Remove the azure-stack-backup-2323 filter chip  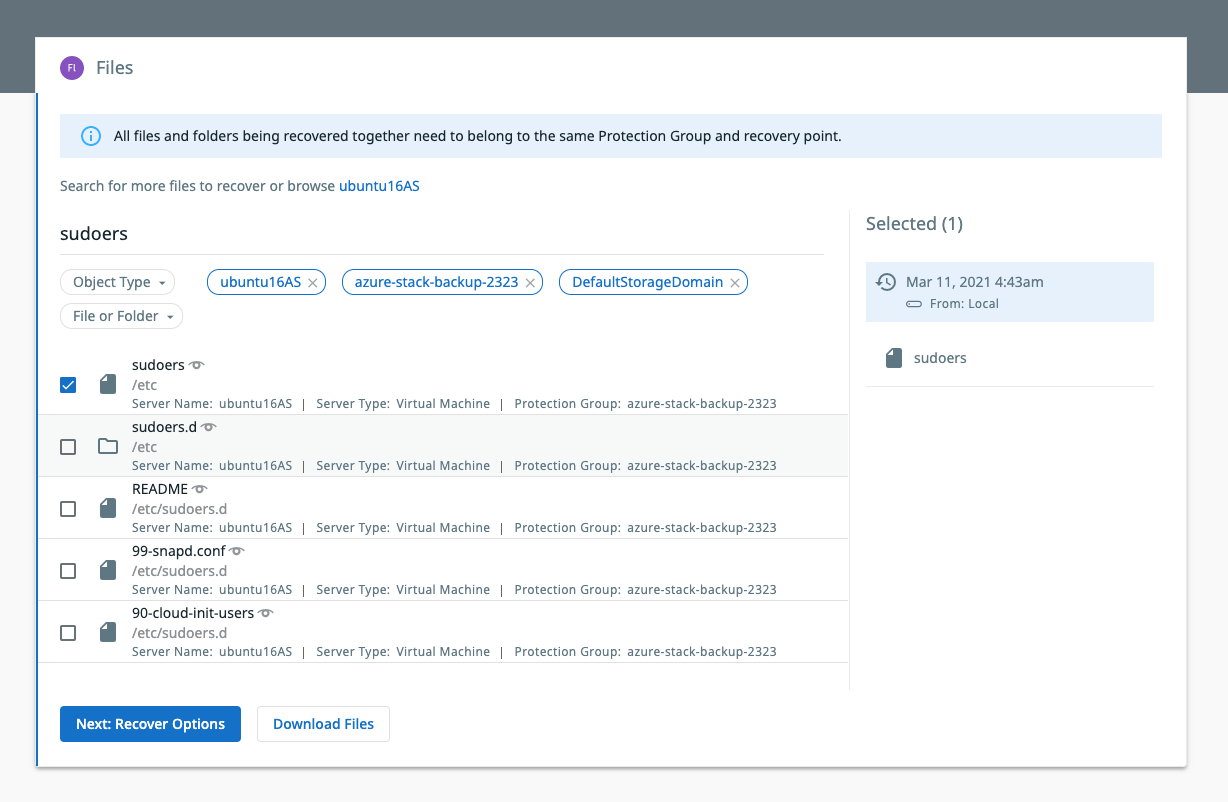pos(530,283)
